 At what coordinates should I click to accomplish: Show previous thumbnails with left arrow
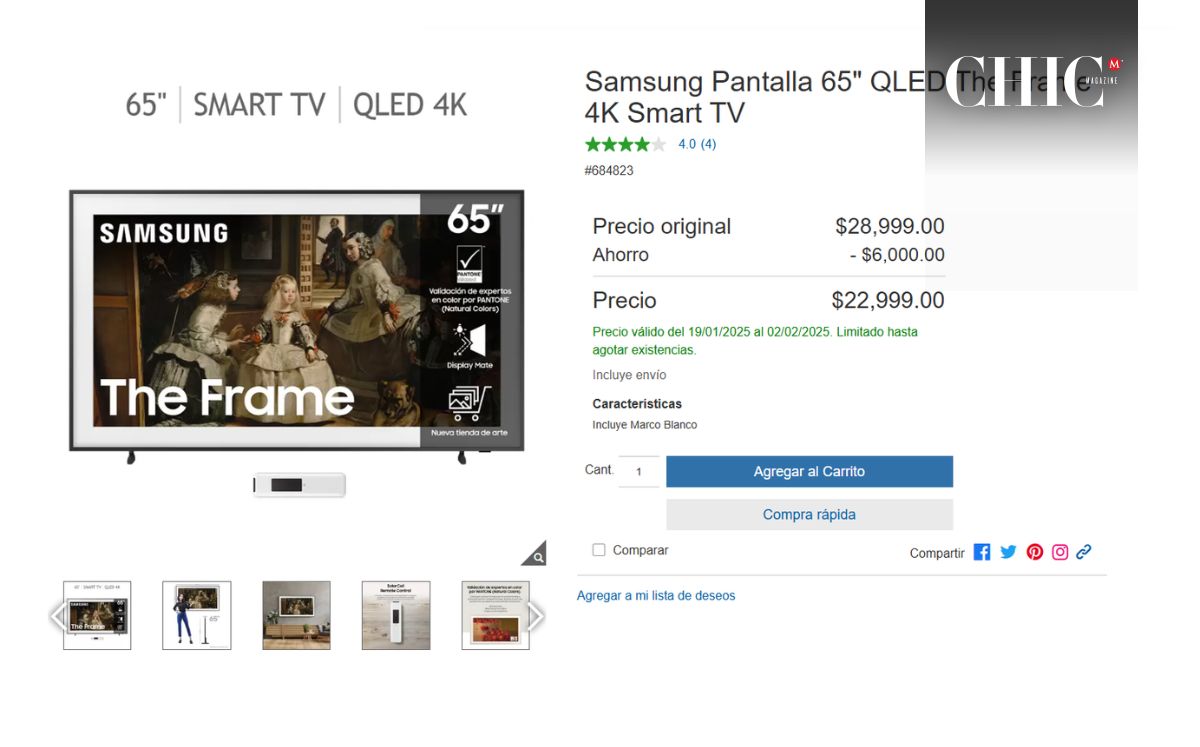(x=58, y=616)
